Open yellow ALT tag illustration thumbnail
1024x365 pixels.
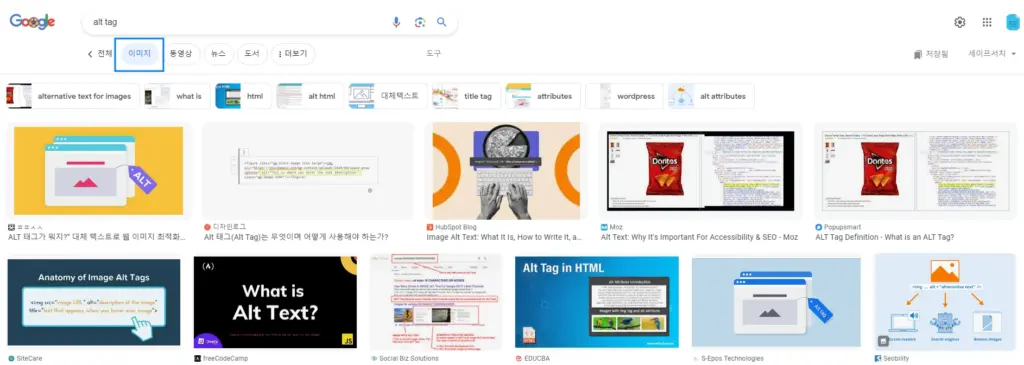point(99,171)
